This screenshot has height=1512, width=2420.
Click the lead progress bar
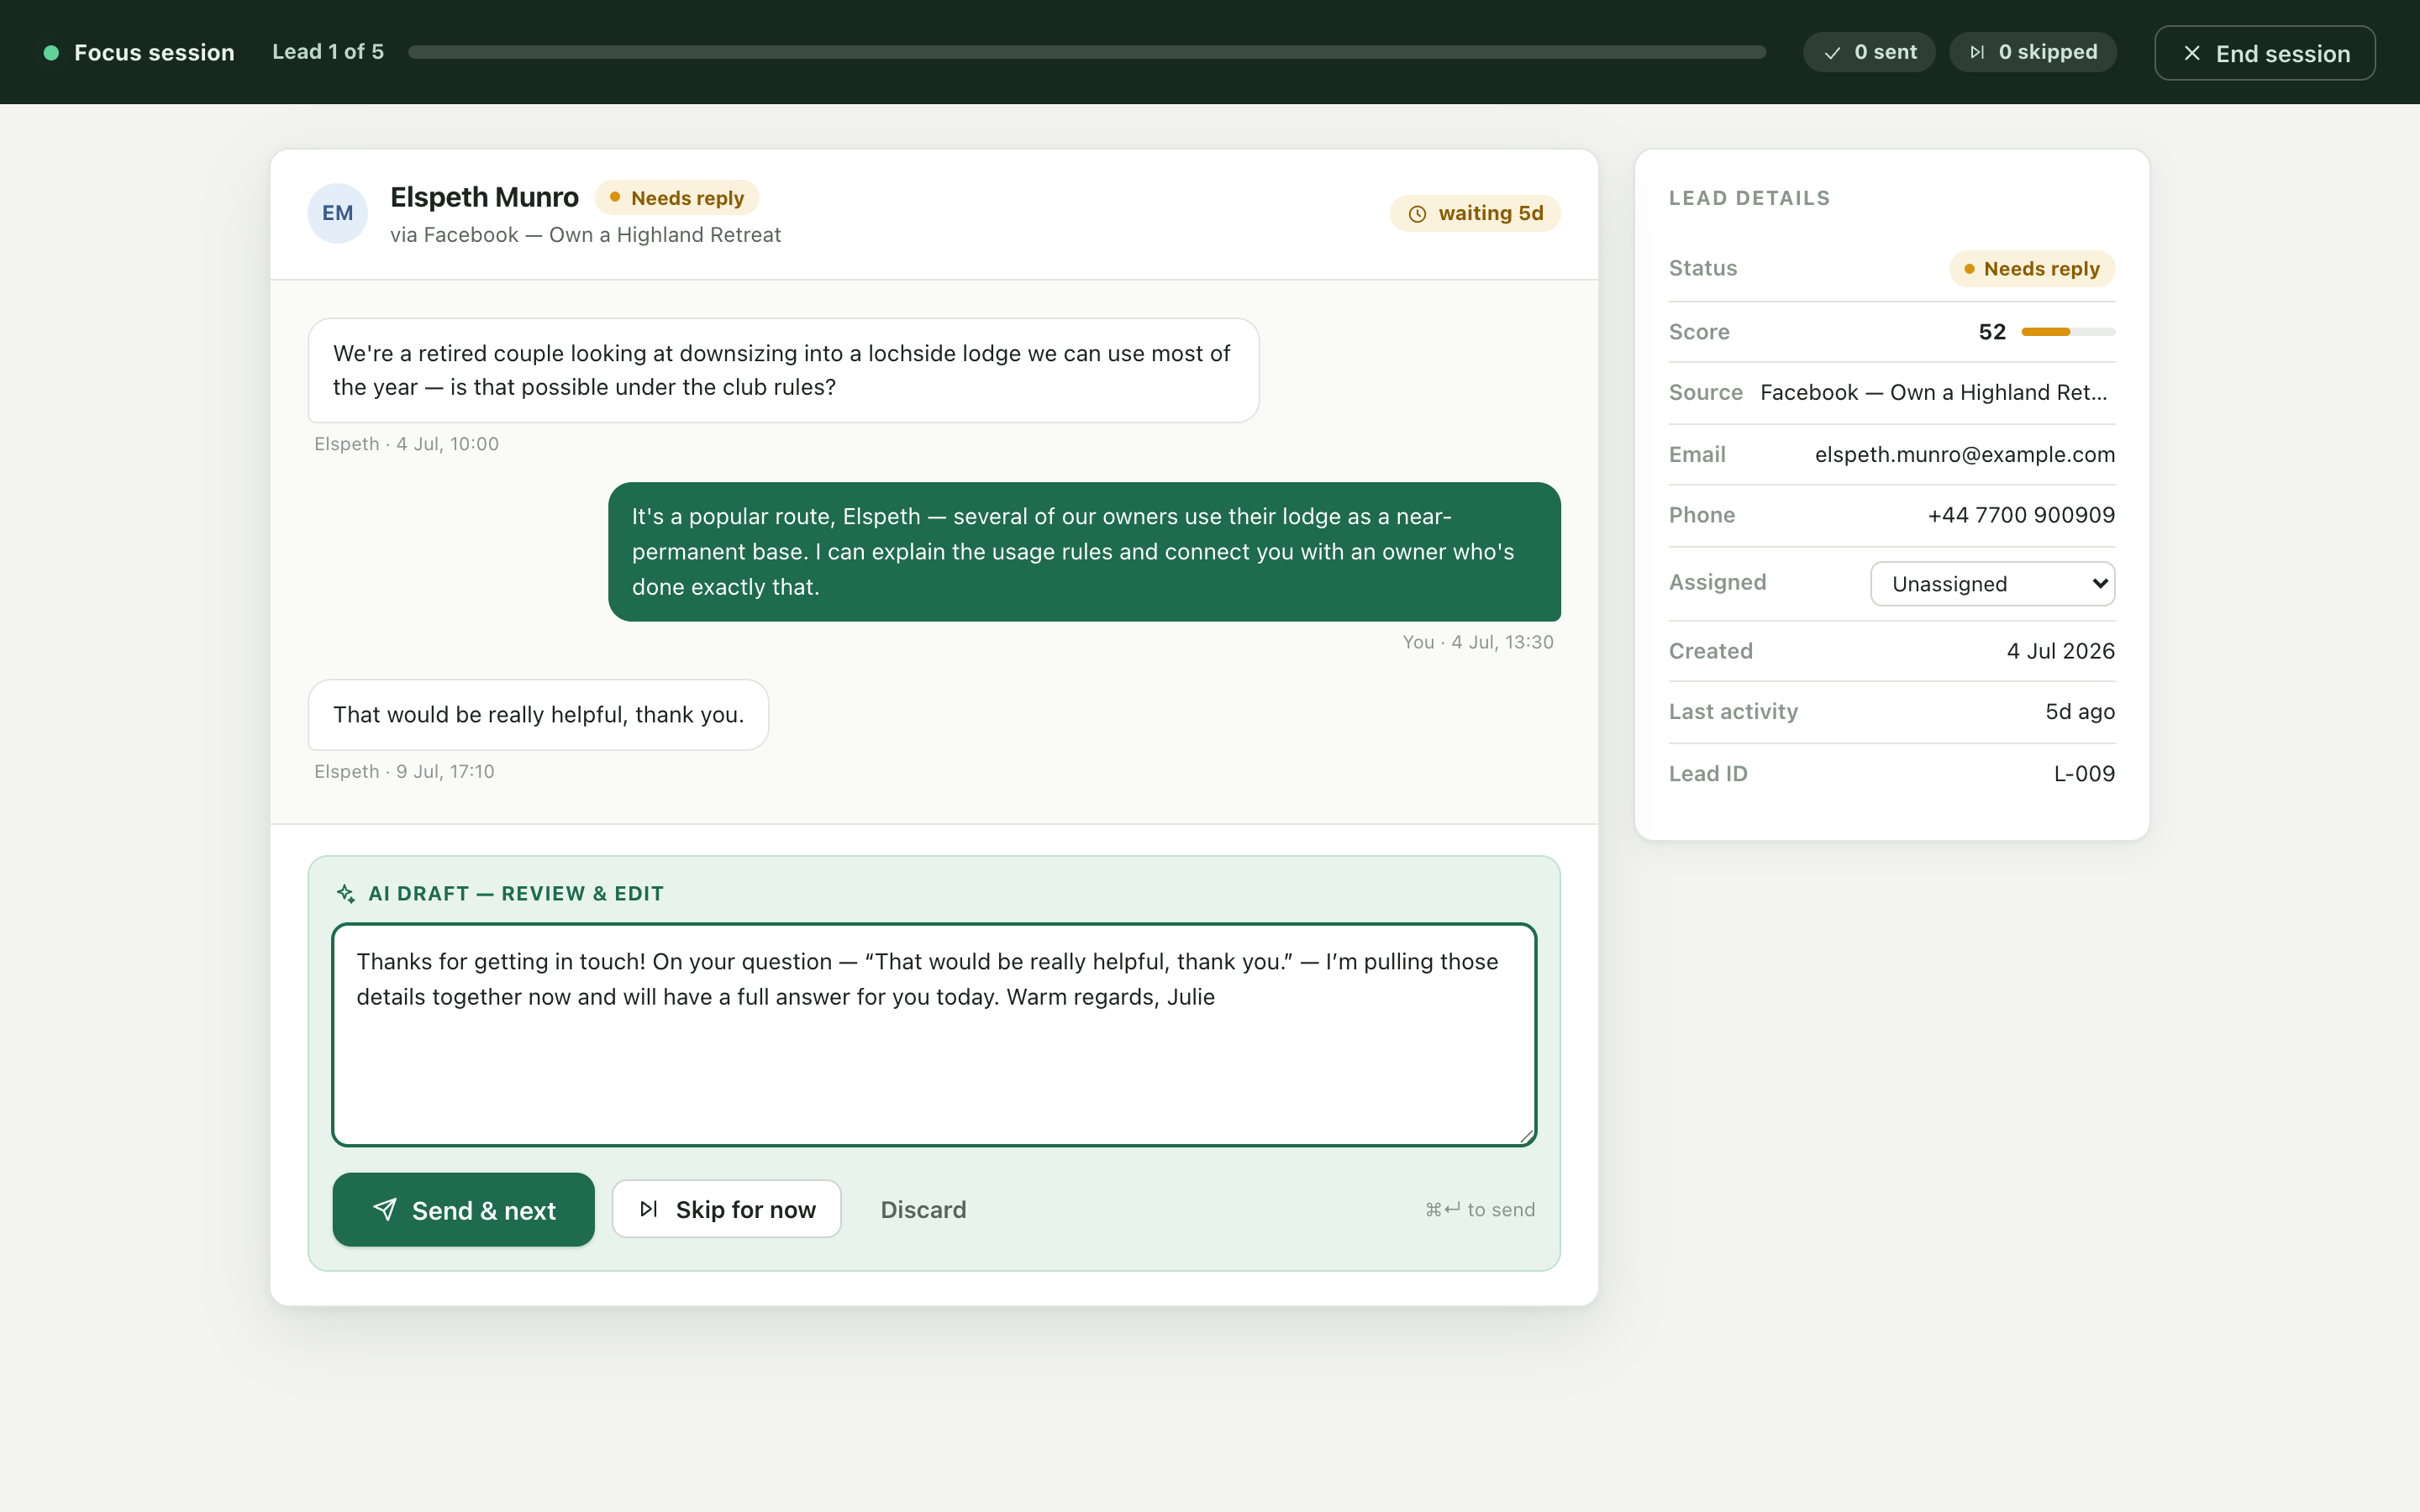[1086, 52]
